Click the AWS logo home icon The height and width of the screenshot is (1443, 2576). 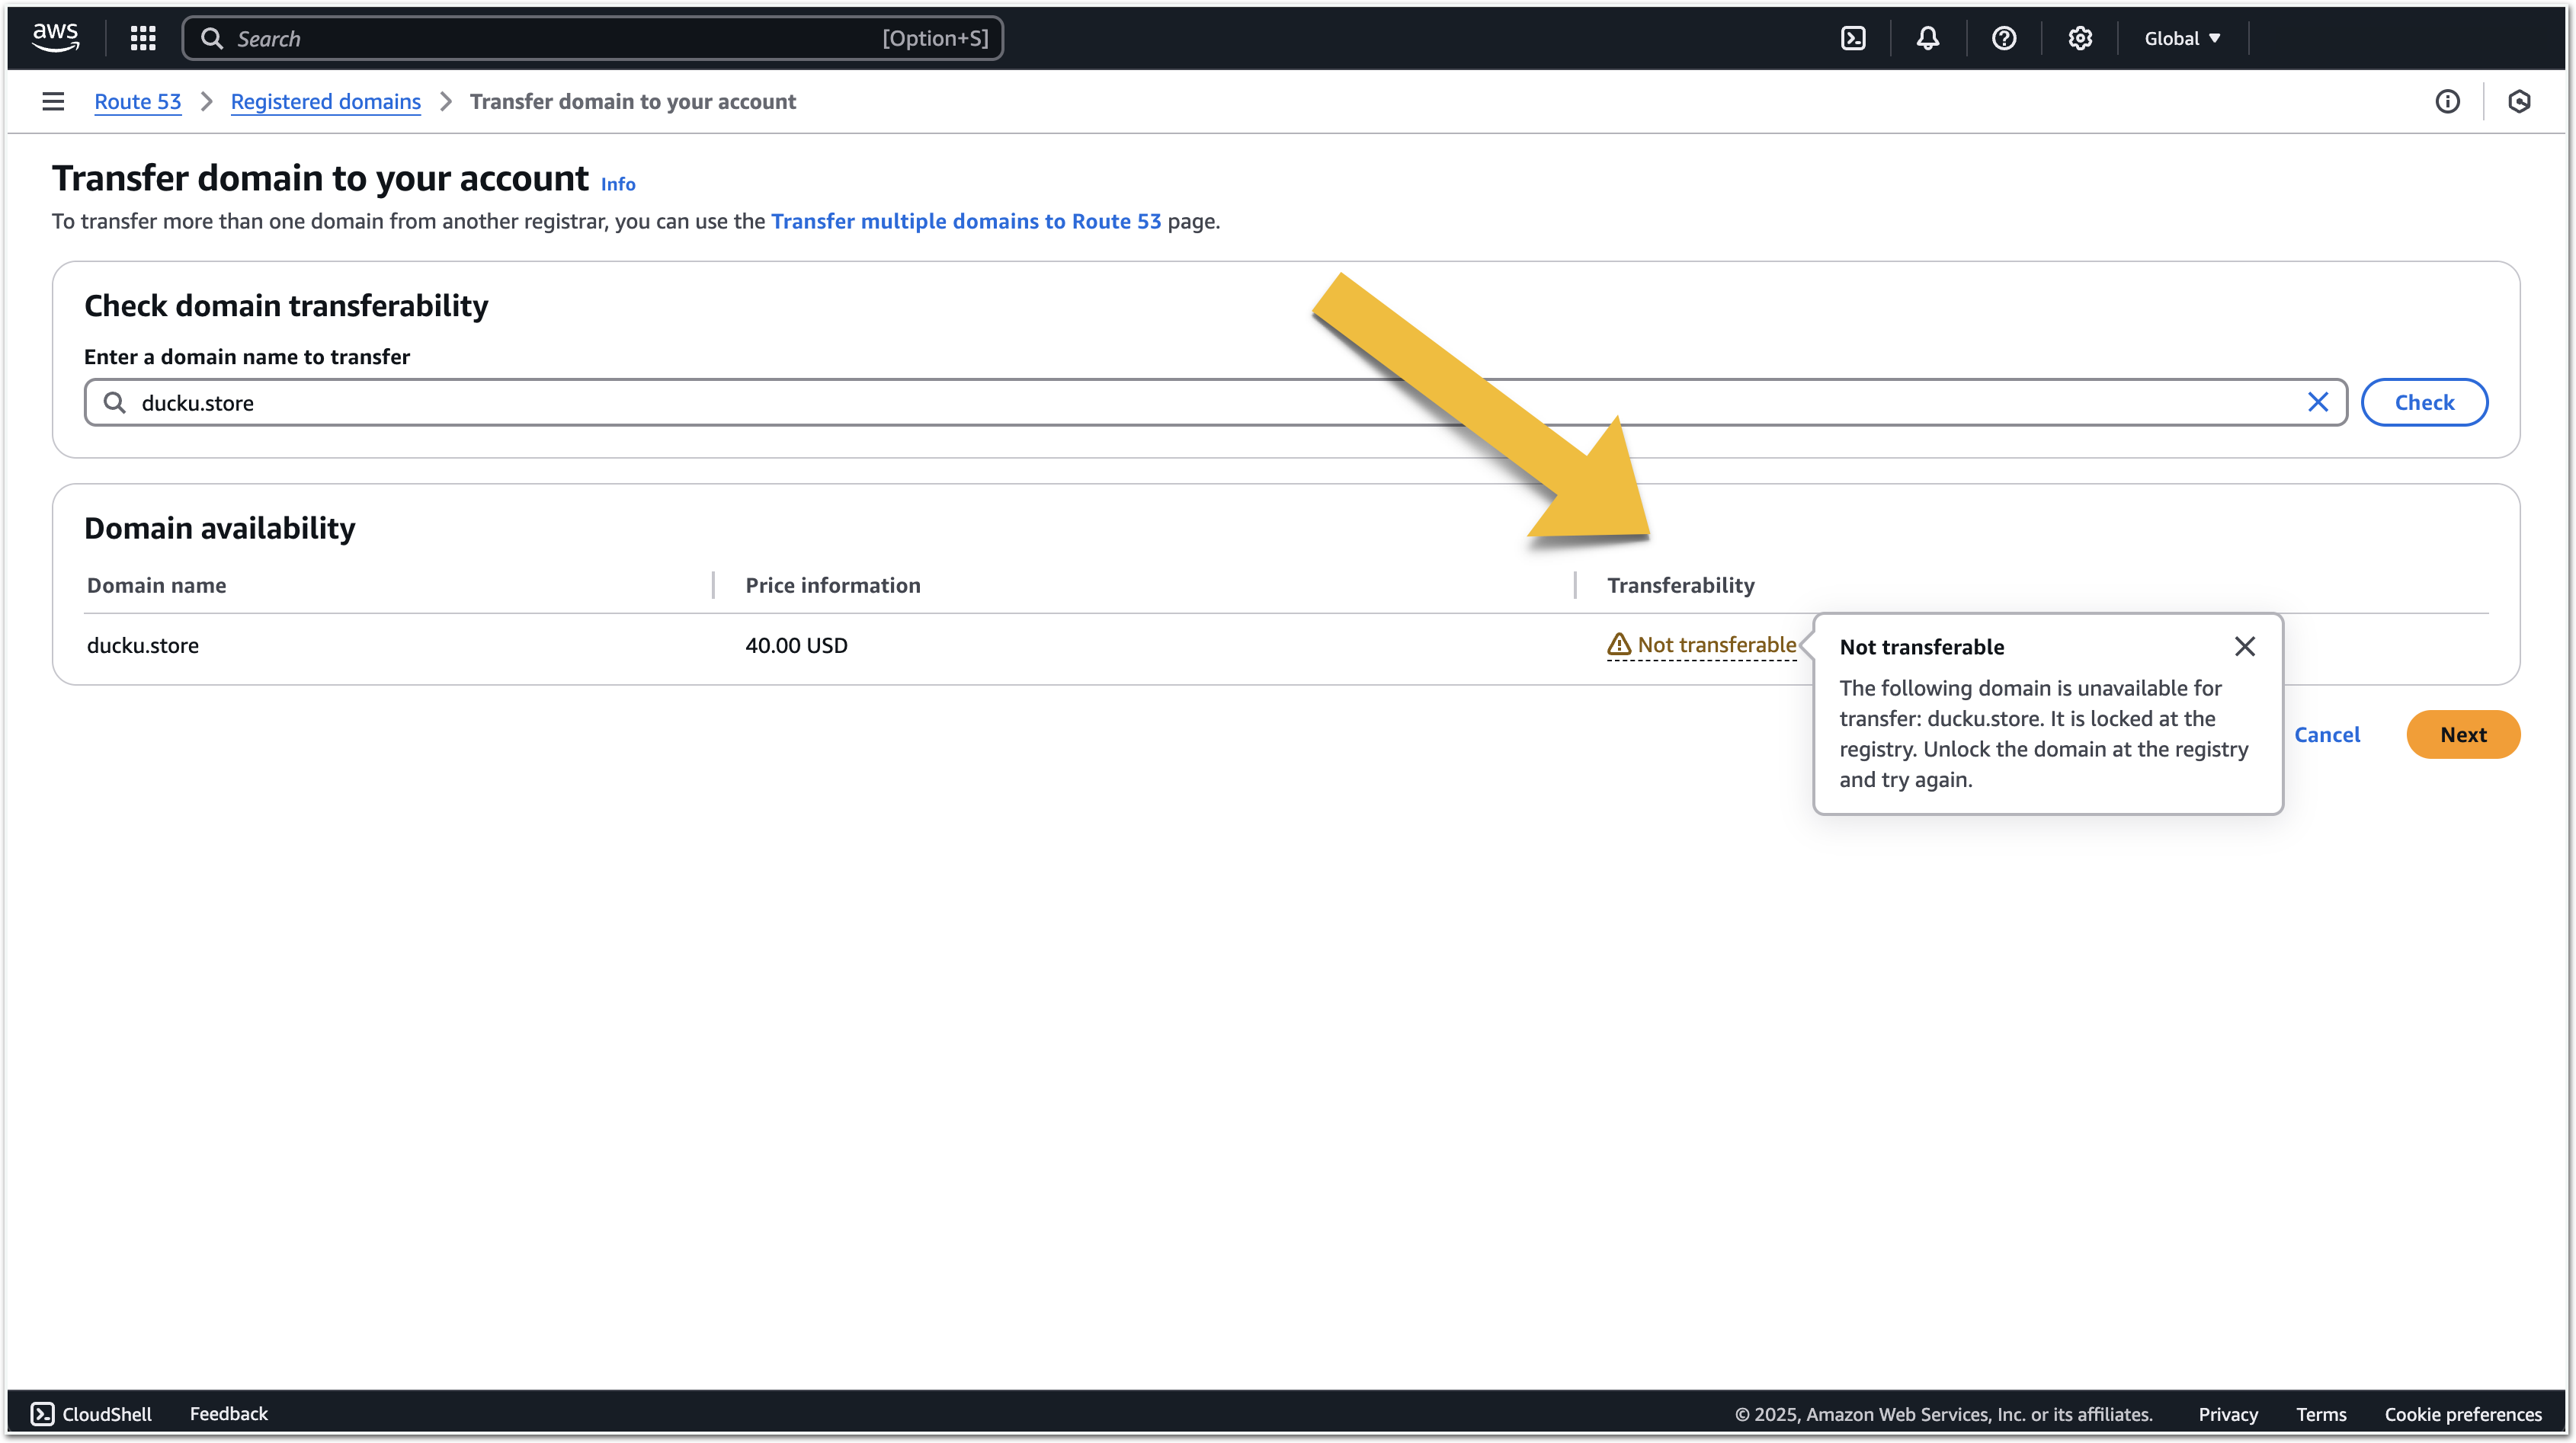coord(55,37)
